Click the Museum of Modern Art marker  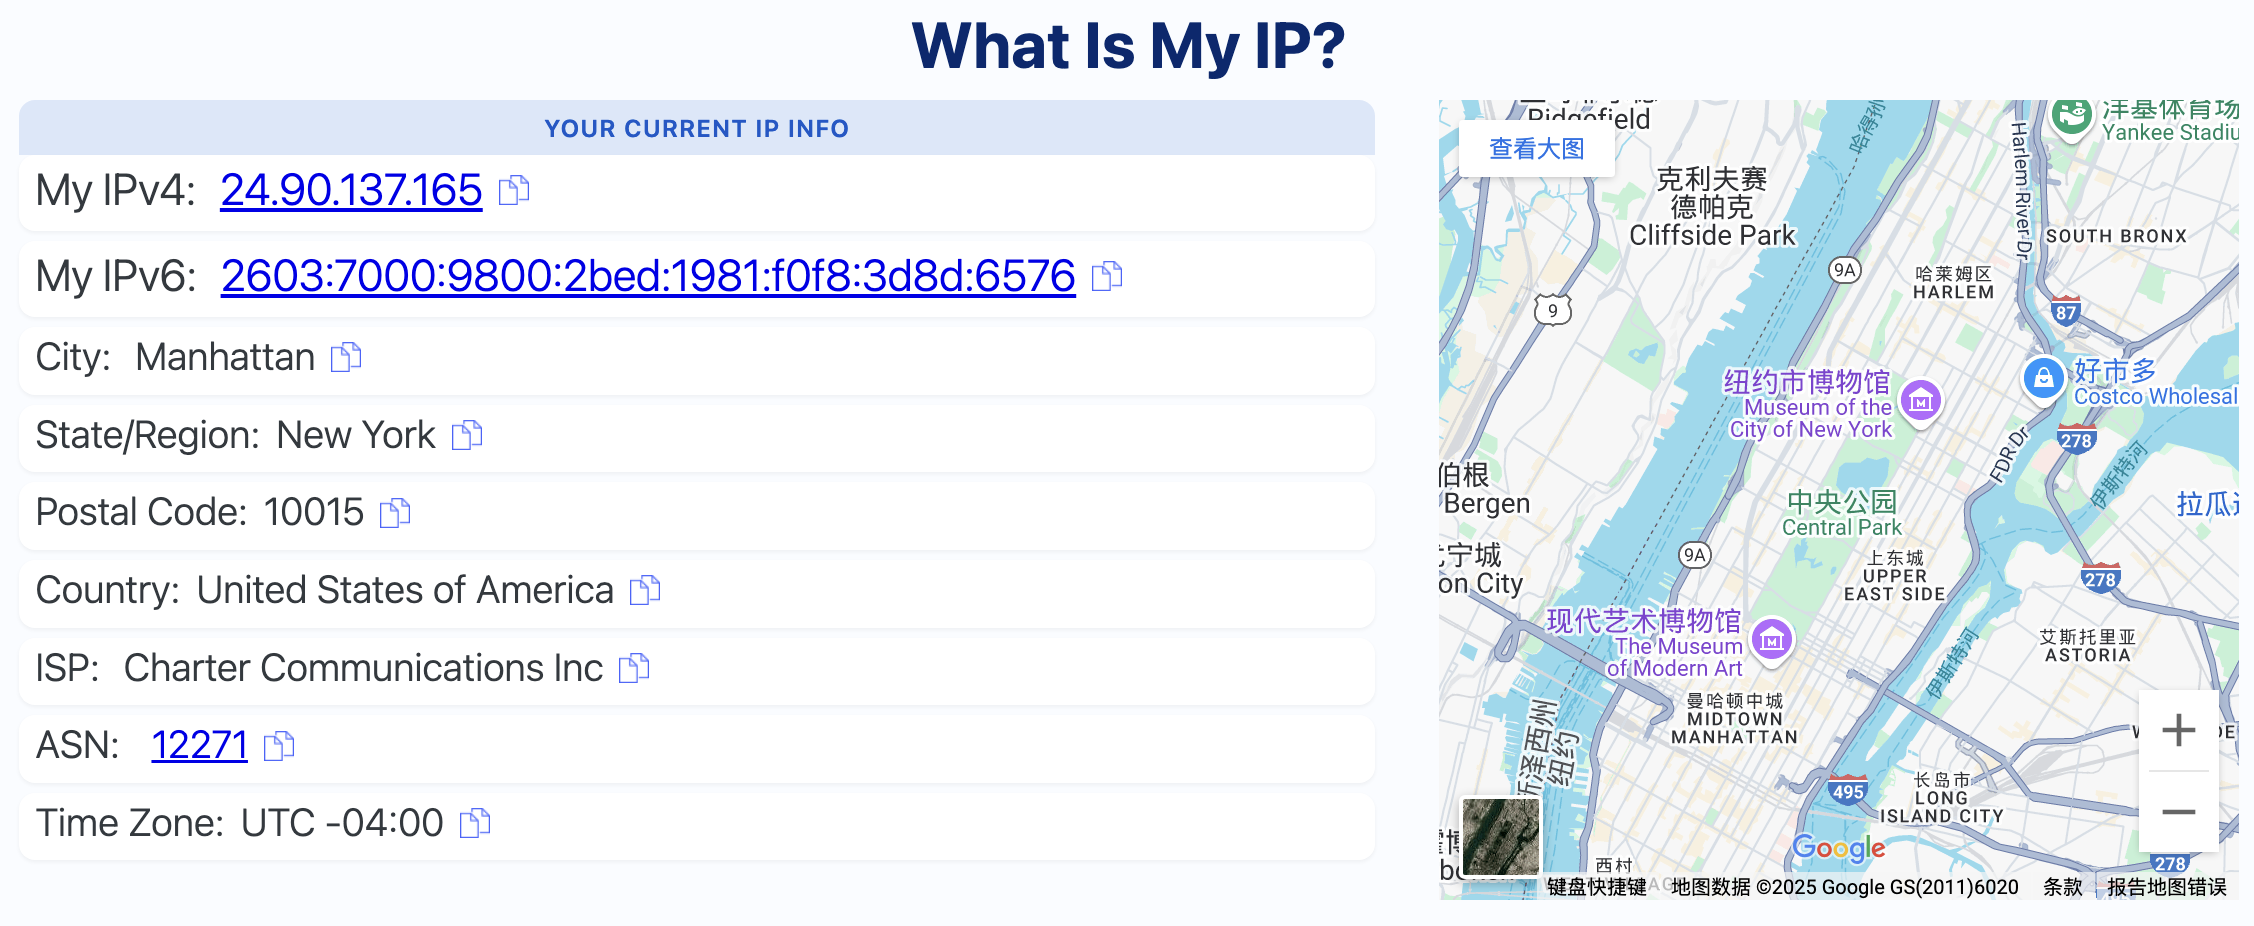point(1771,640)
